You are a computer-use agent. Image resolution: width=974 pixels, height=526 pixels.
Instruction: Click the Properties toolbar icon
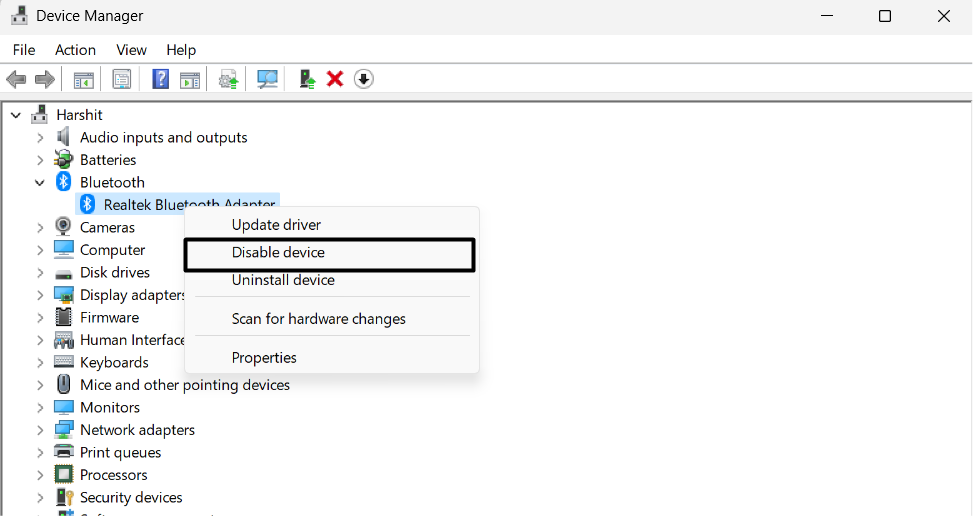point(122,79)
